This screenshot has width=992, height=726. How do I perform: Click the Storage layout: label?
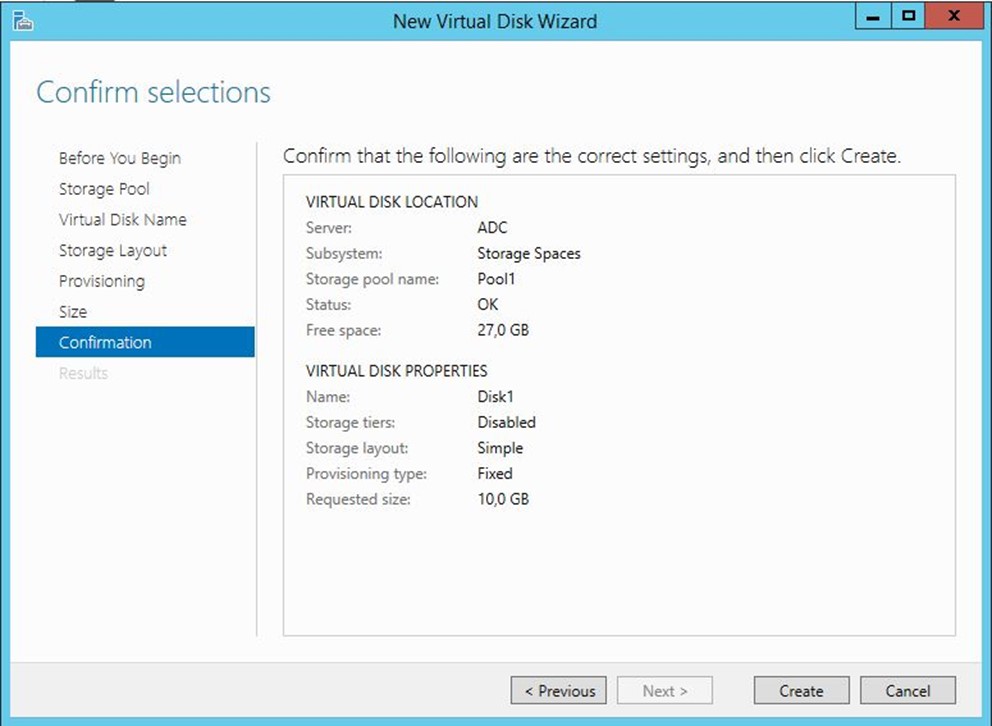(357, 448)
